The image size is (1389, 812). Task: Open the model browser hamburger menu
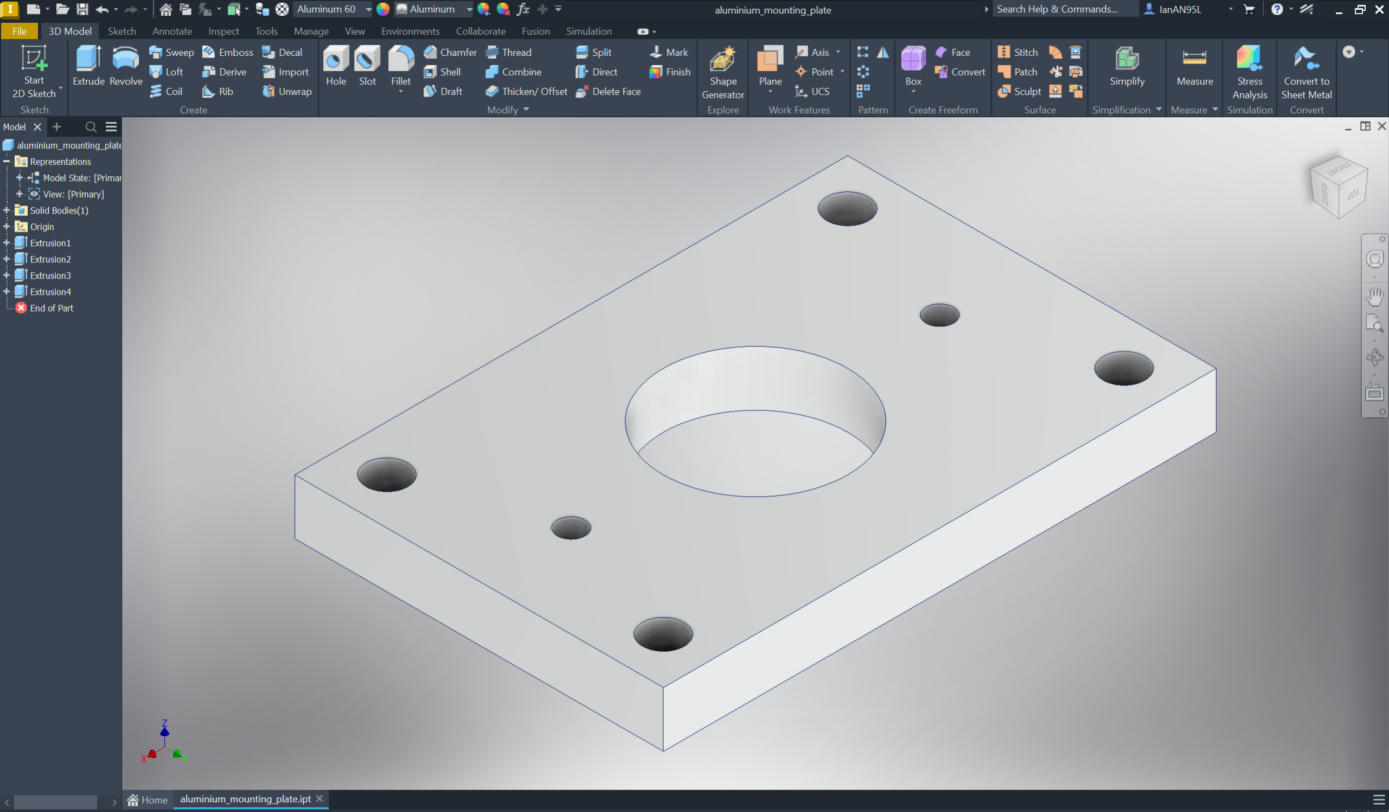[111, 127]
